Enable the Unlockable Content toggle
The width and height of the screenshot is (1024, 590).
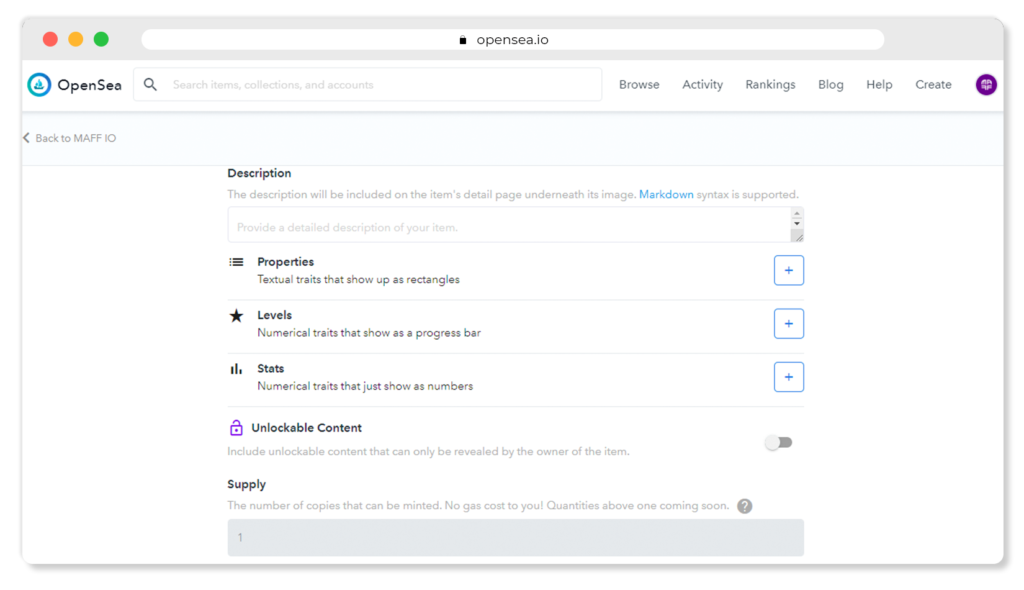(x=778, y=442)
